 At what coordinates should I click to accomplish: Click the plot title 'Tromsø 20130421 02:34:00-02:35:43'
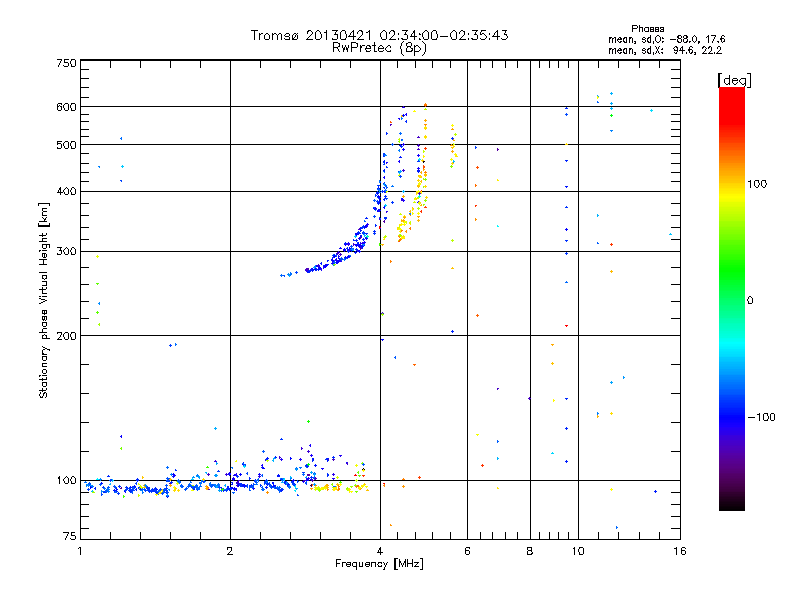click(x=379, y=35)
